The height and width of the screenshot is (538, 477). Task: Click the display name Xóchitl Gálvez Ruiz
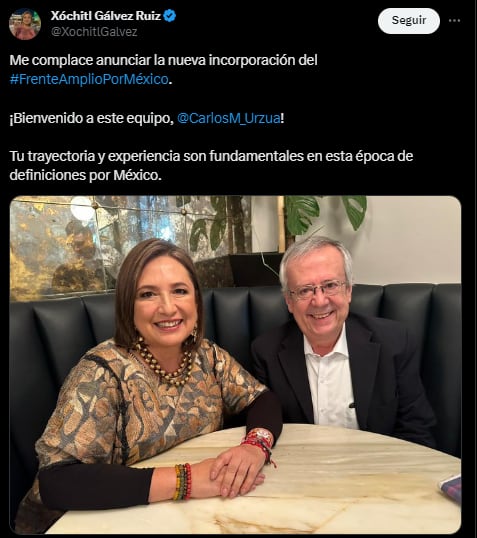point(106,15)
